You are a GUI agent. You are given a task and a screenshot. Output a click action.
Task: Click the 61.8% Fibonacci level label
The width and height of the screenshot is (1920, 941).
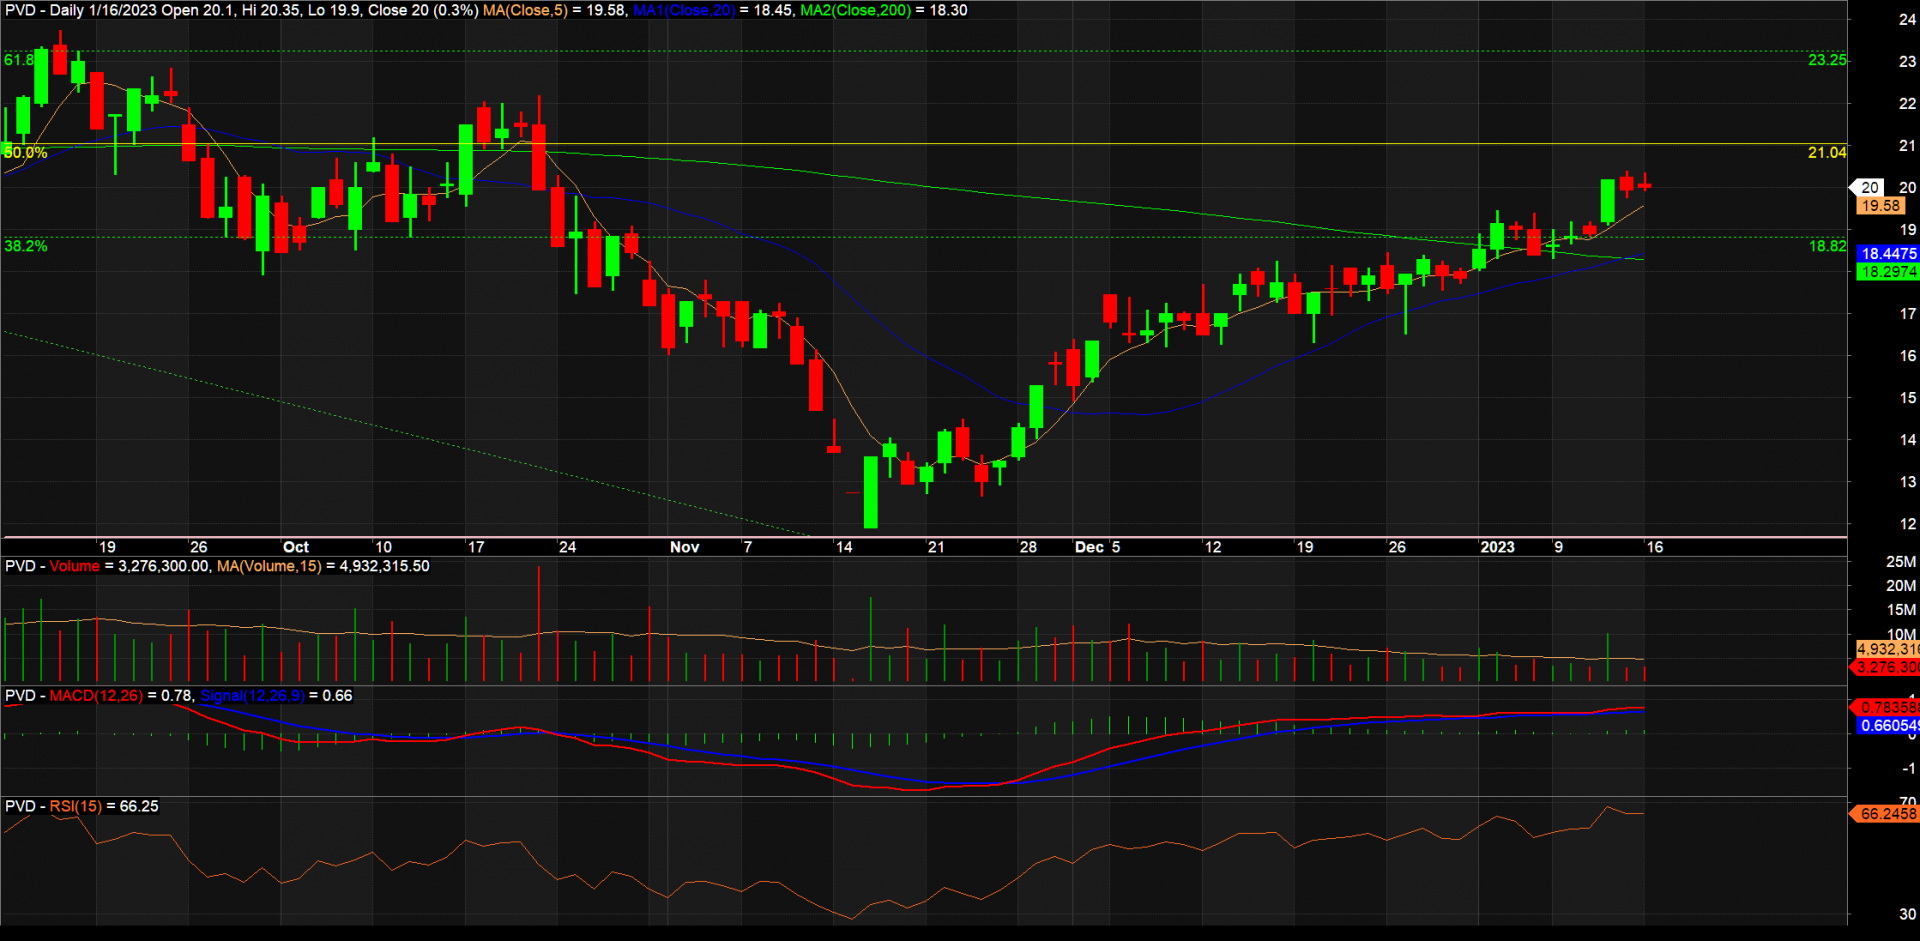click(x=19, y=60)
